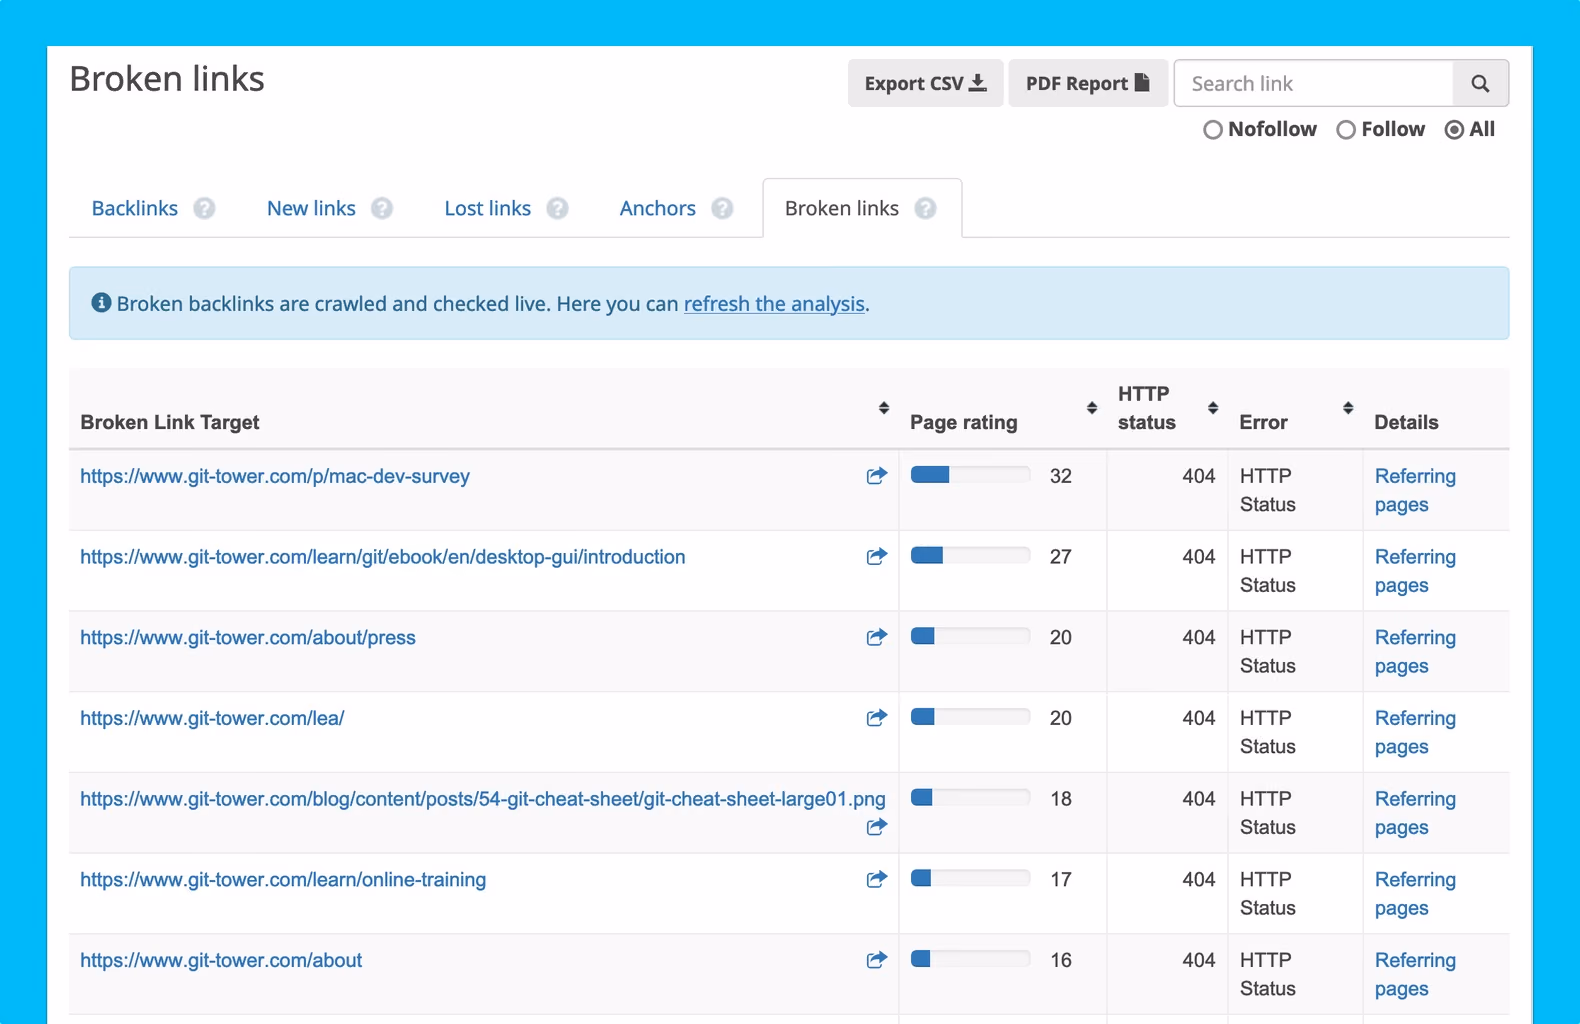Open external link icon for desktop-gui/introduction row

877,556
